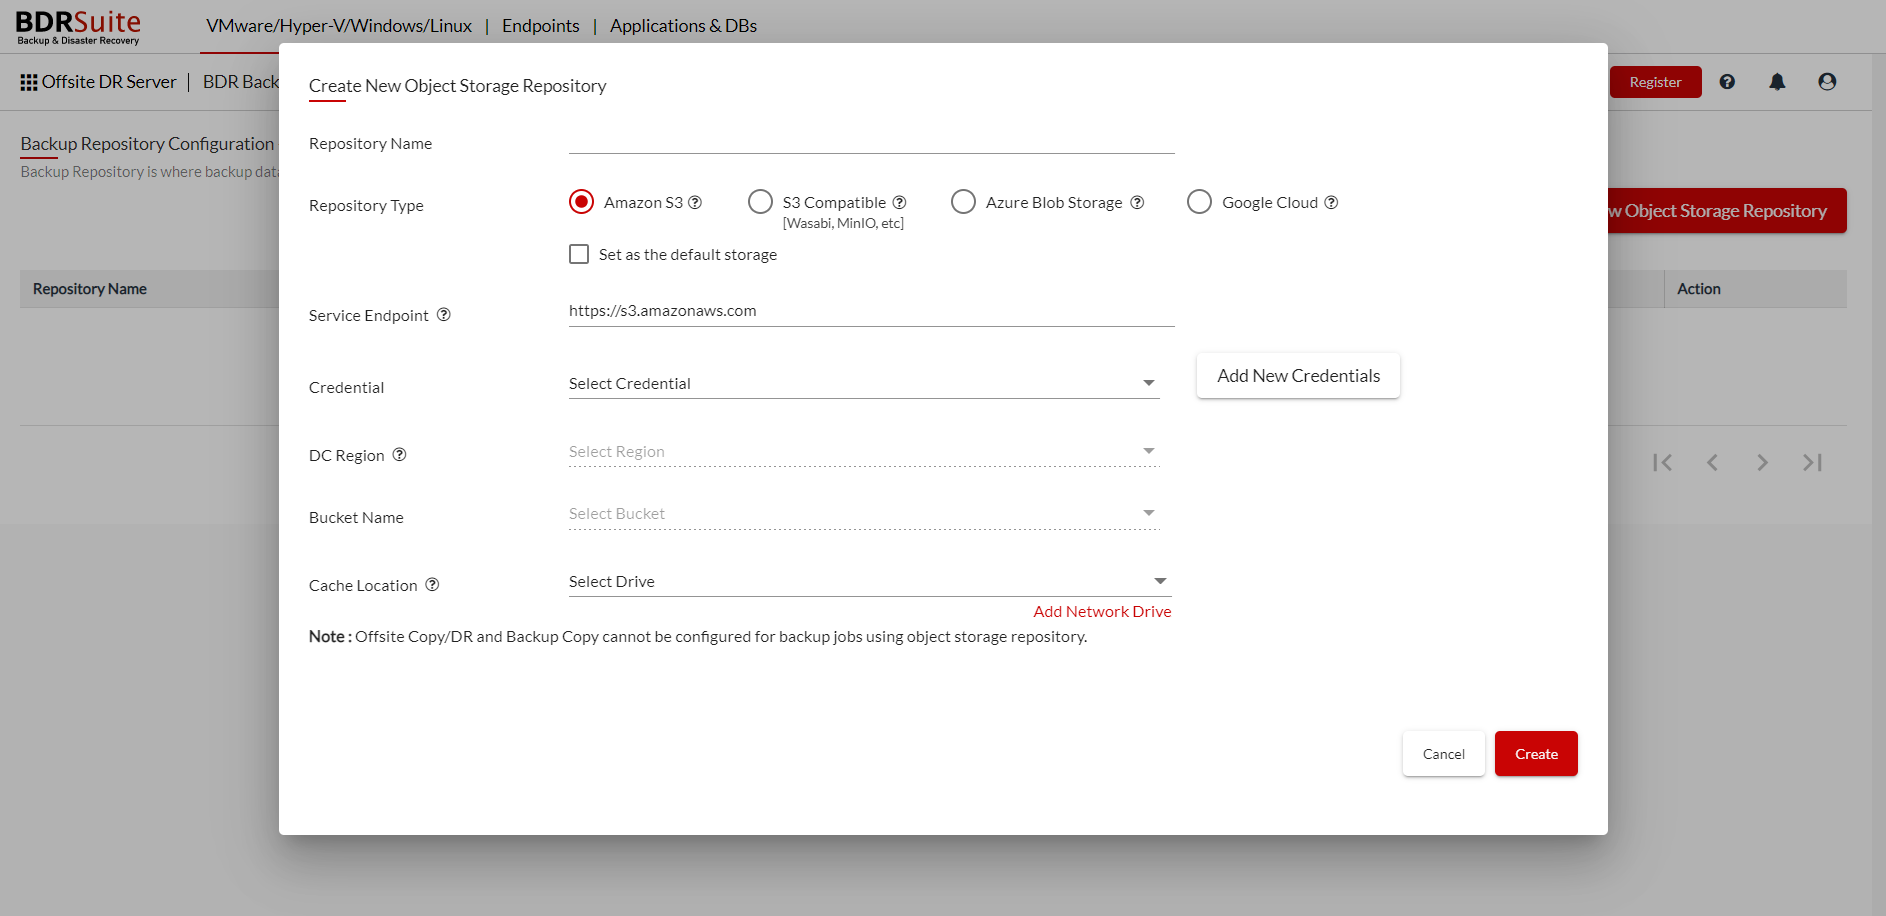Viewport: 1886px width, 916px height.
Task: Go to last page pagination icon
Action: coord(1812,462)
